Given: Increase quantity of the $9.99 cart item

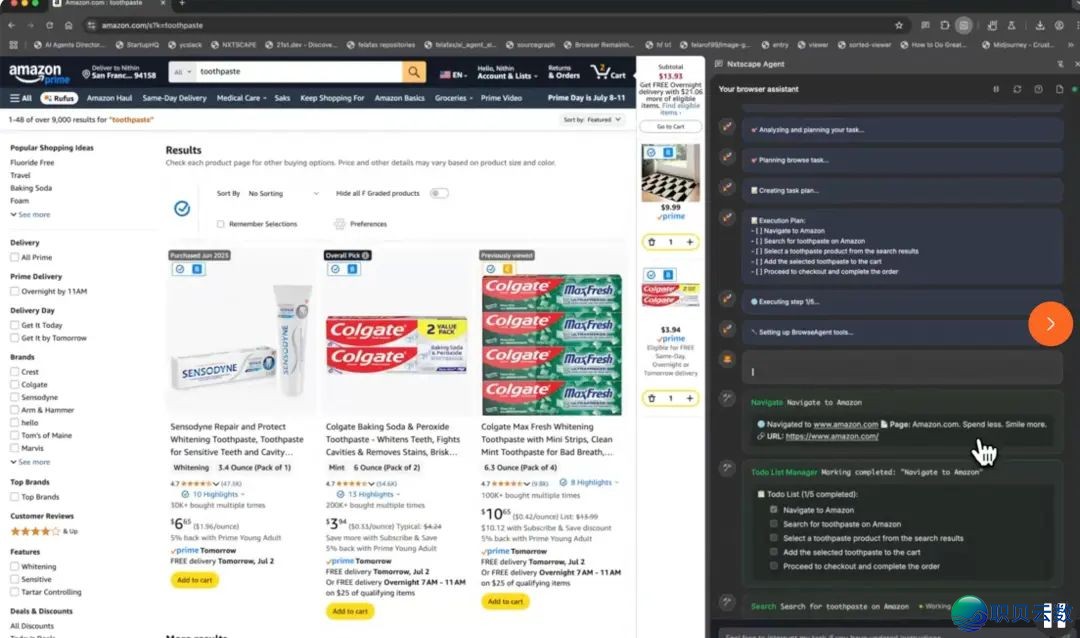Looking at the screenshot, I should pyautogui.click(x=689, y=243).
